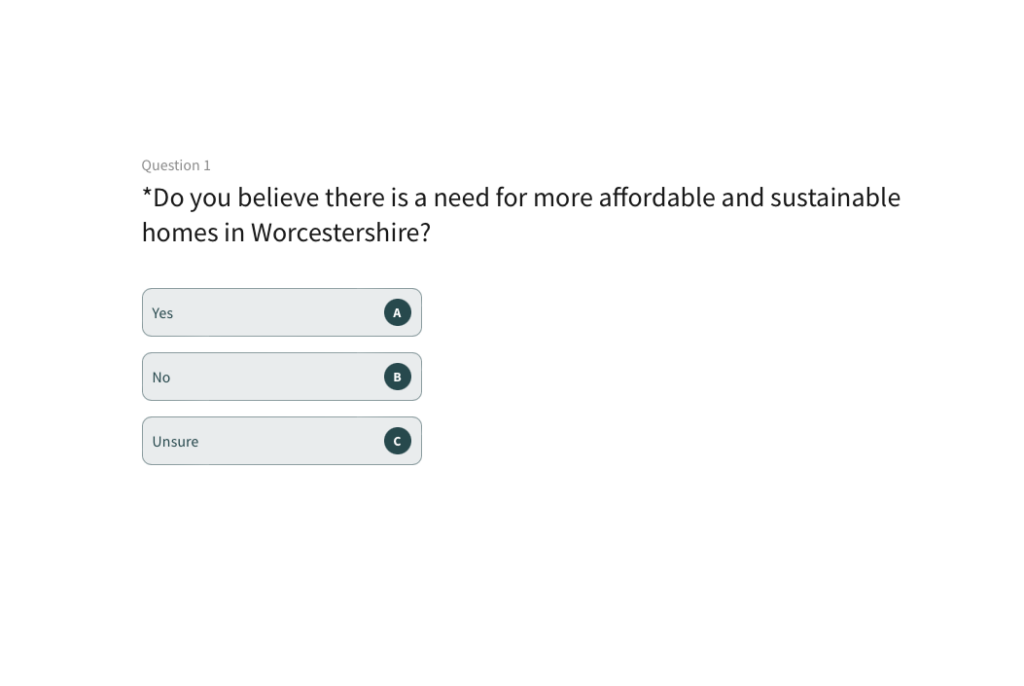Screen dimensions: 1024x686
Task: Click the asterisk before the question text
Action: point(147,194)
